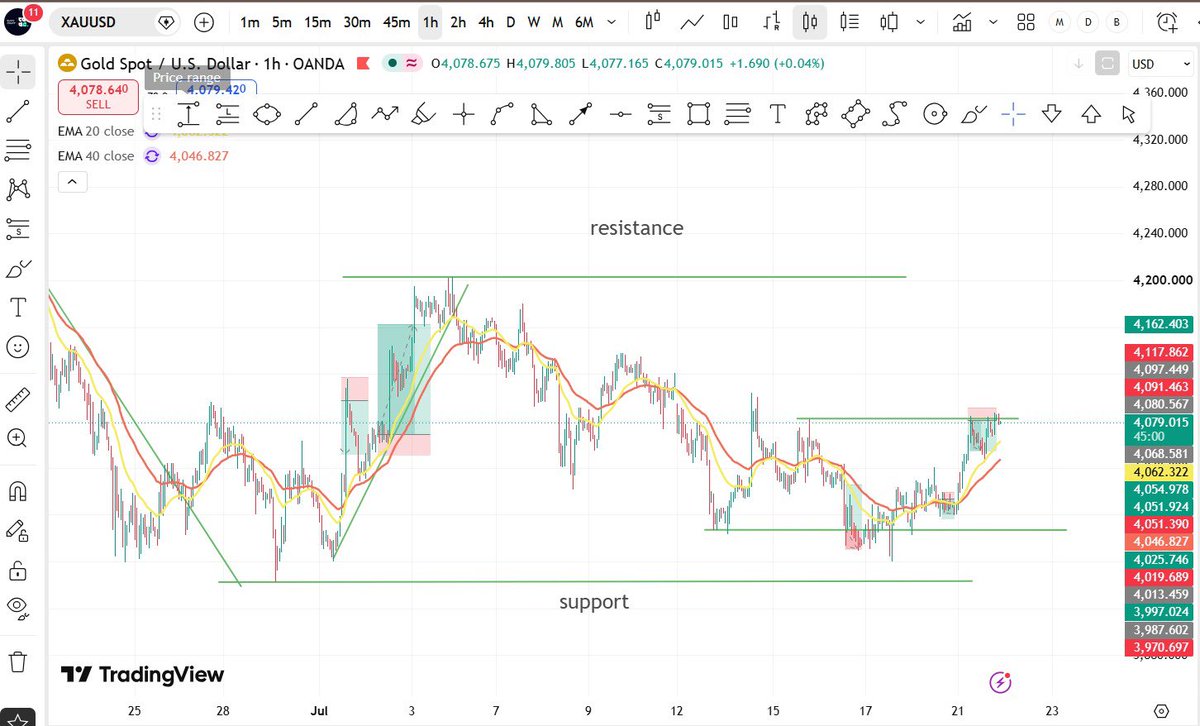This screenshot has height=726, width=1200.
Task: Click the trash icon to remove drawings
Action: coord(18,661)
